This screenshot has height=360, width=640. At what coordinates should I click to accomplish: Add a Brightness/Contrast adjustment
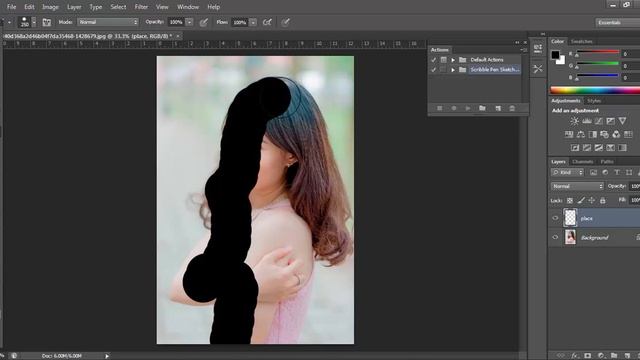[x=574, y=121]
